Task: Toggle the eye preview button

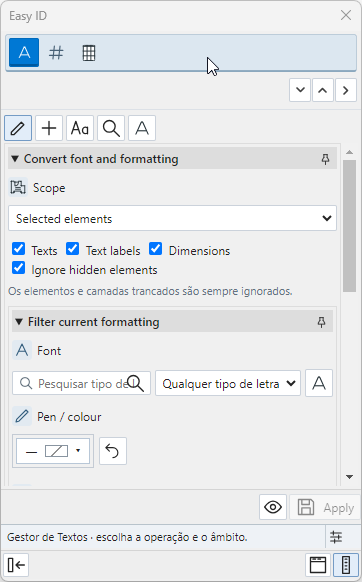Action: [x=273, y=507]
